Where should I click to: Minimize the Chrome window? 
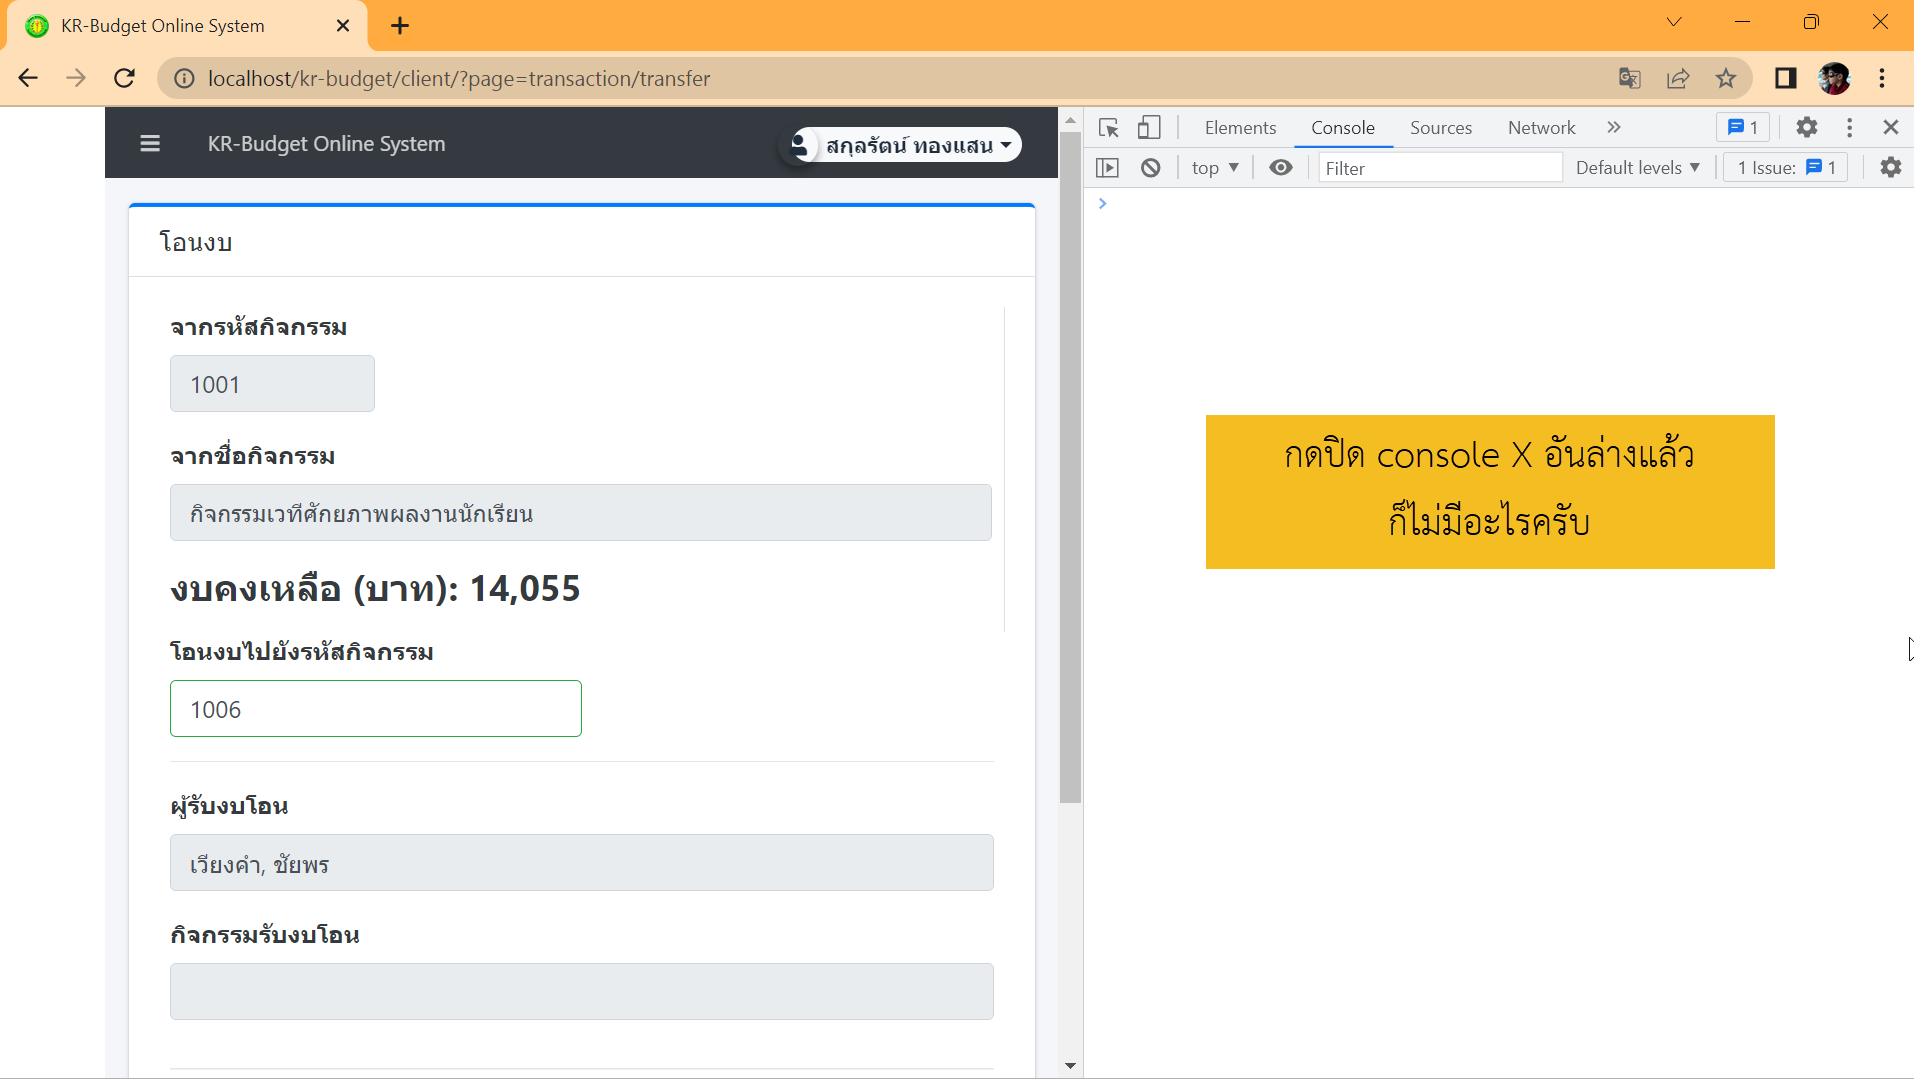(x=1743, y=22)
